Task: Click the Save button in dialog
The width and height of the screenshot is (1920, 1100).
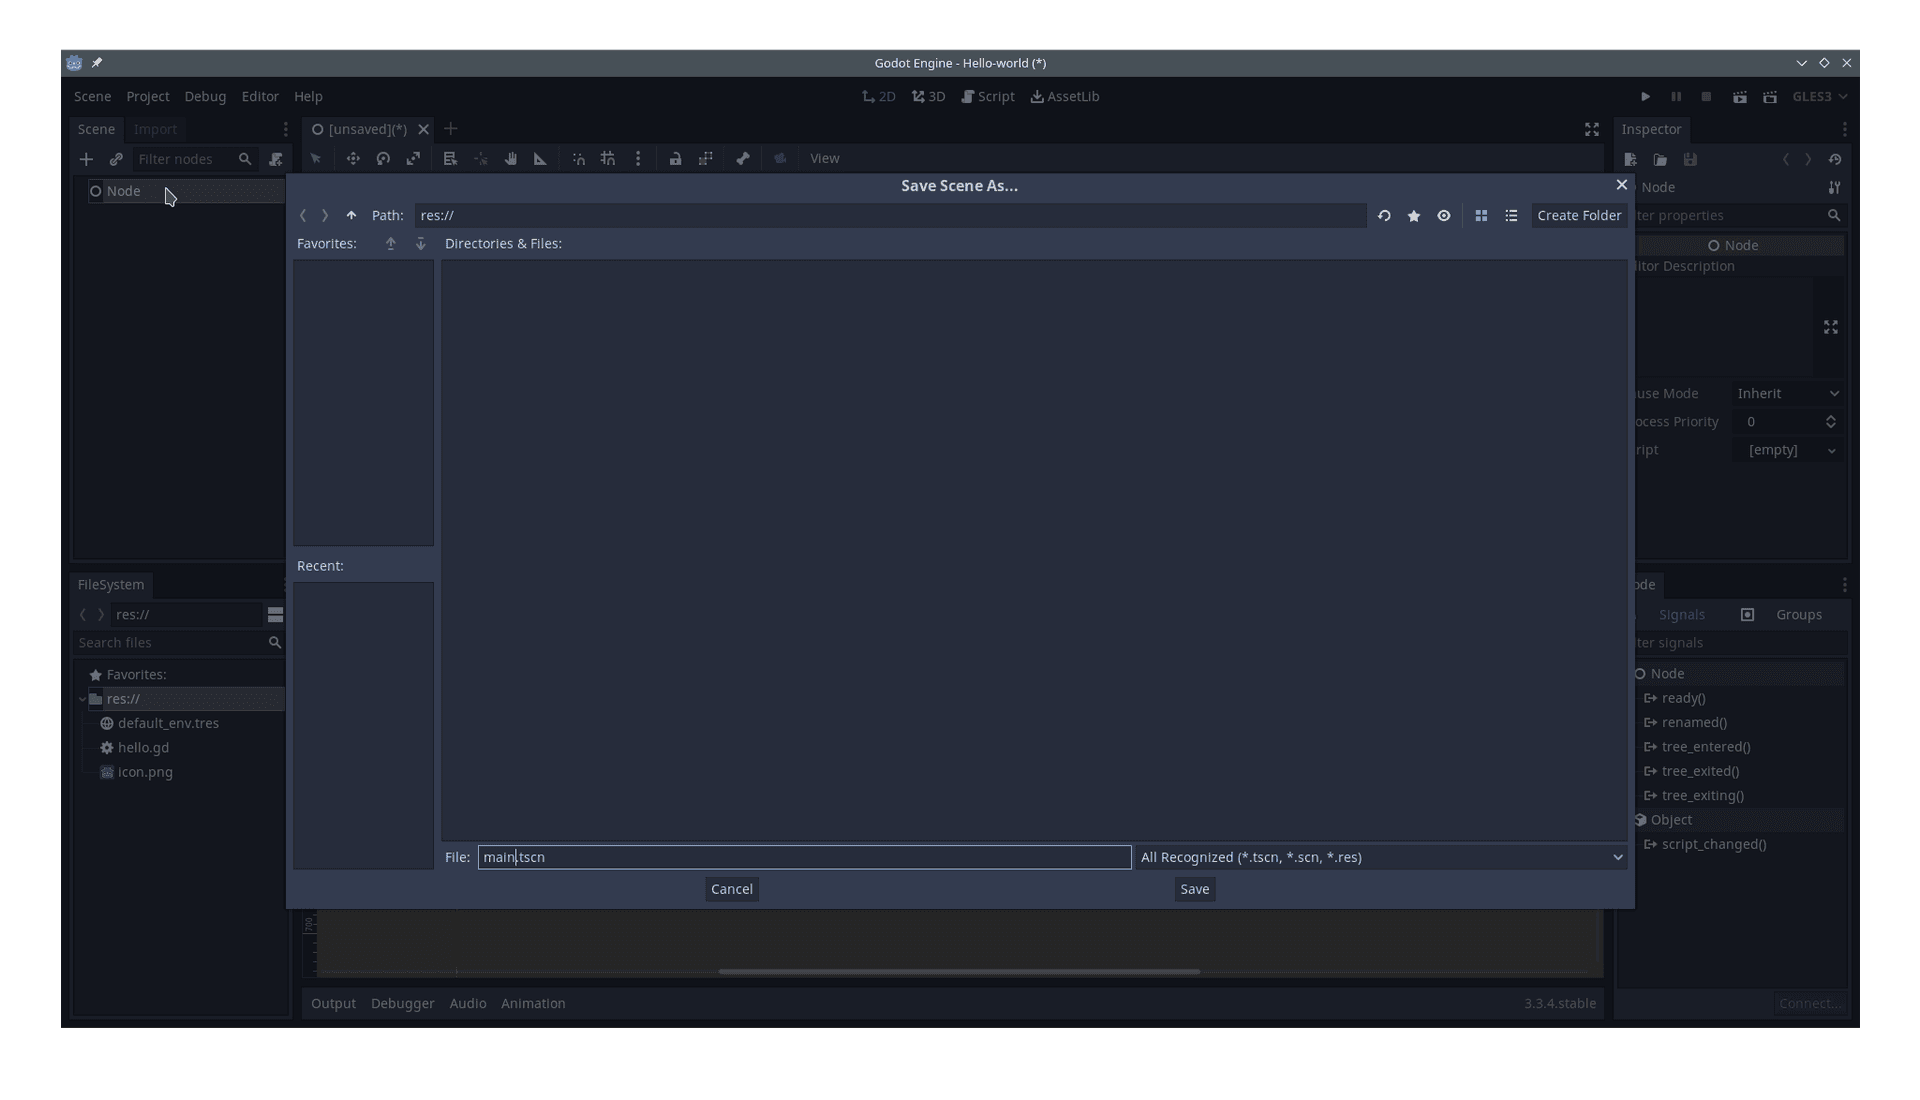Action: coord(1193,888)
